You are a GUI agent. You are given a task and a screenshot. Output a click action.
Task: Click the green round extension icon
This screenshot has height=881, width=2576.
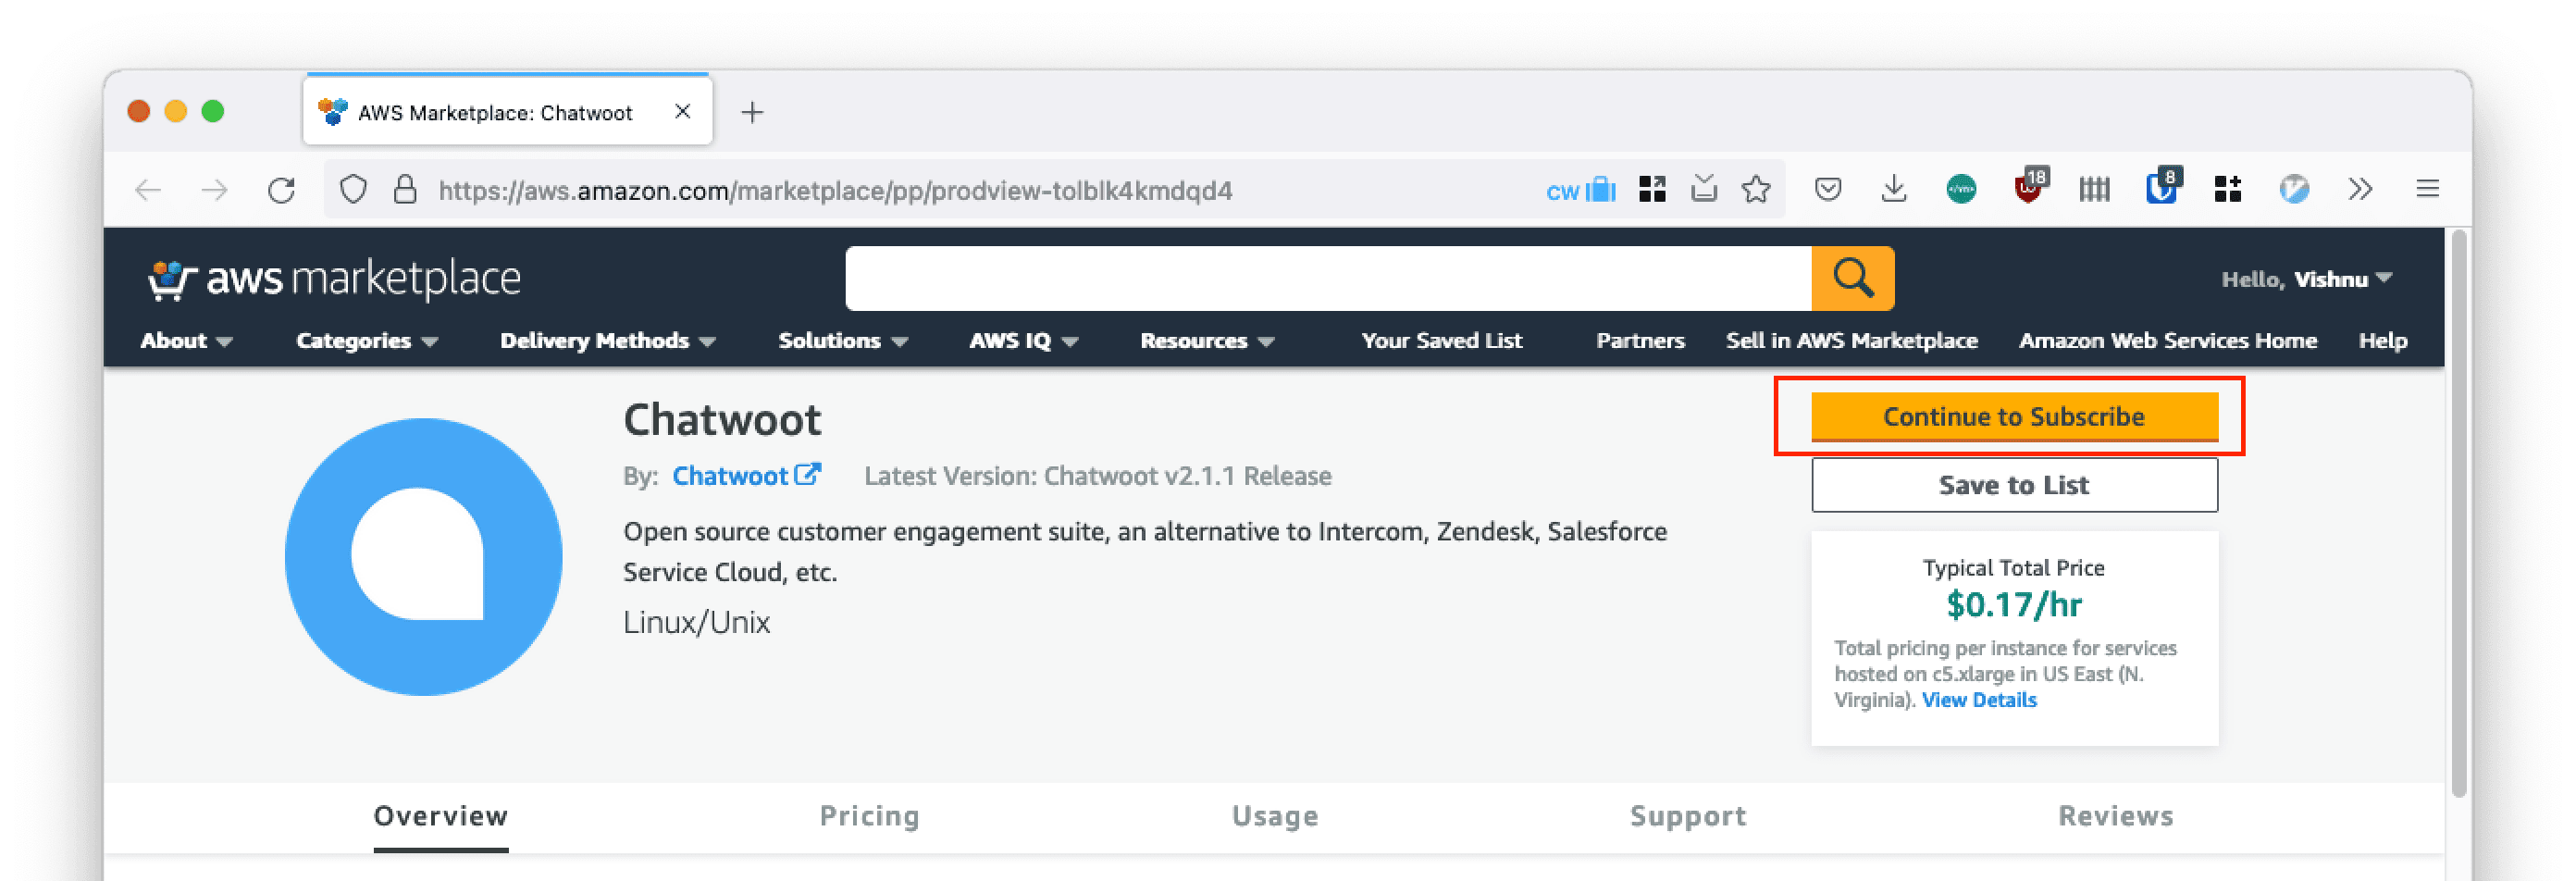[x=1961, y=189]
